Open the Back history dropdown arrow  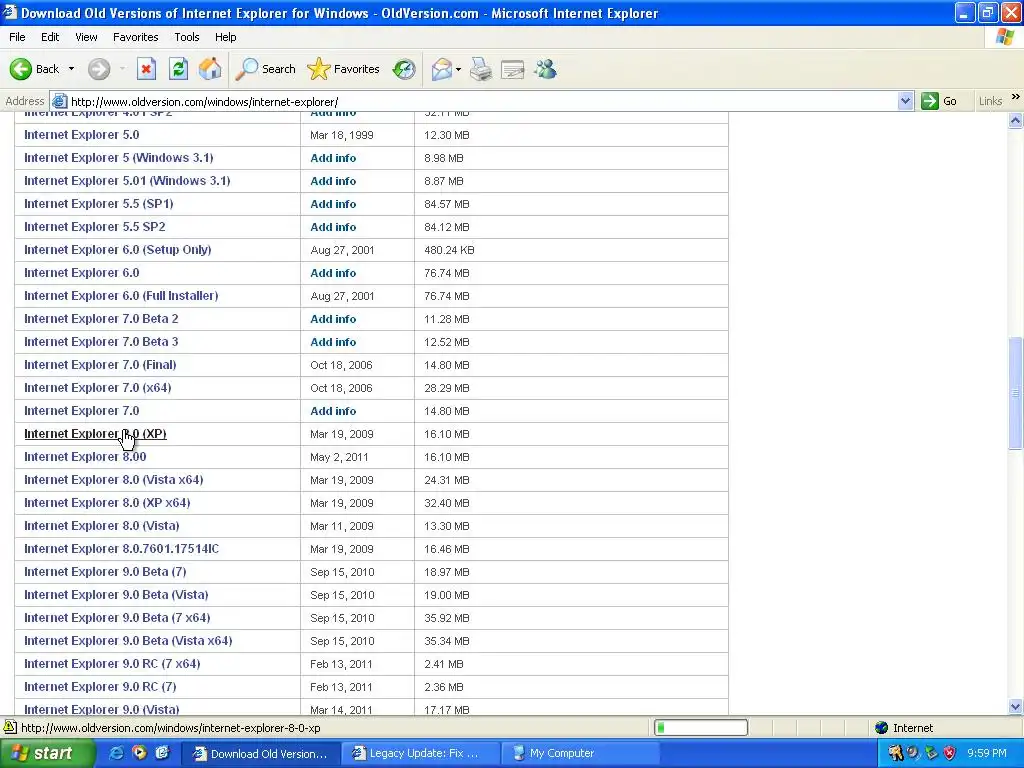[x=71, y=69]
